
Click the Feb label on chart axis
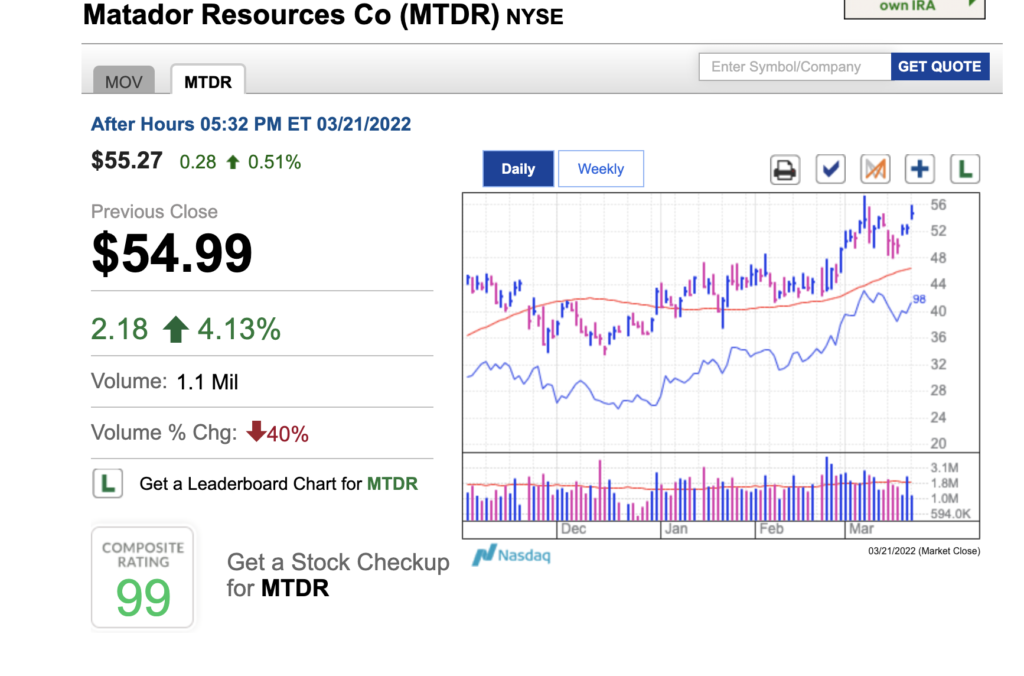pos(771,529)
